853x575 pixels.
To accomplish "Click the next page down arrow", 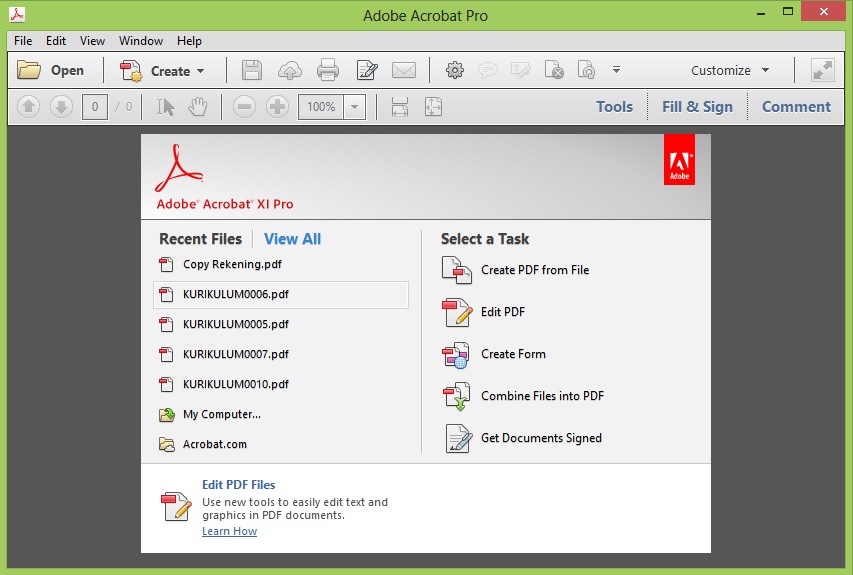I will point(61,107).
